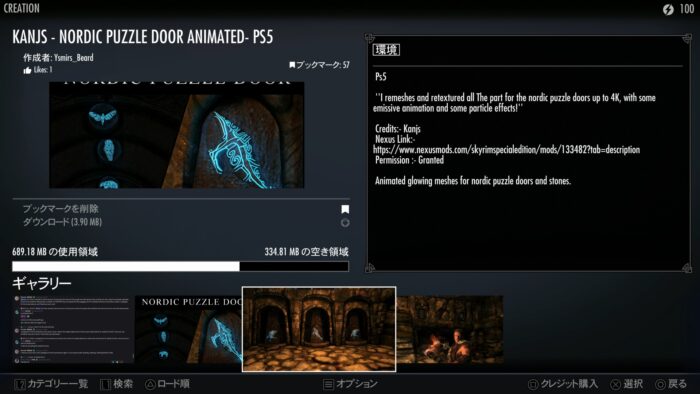Click the square クレジット購入 prompt
Screen dimensions: 700x394
tap(563, 384)
